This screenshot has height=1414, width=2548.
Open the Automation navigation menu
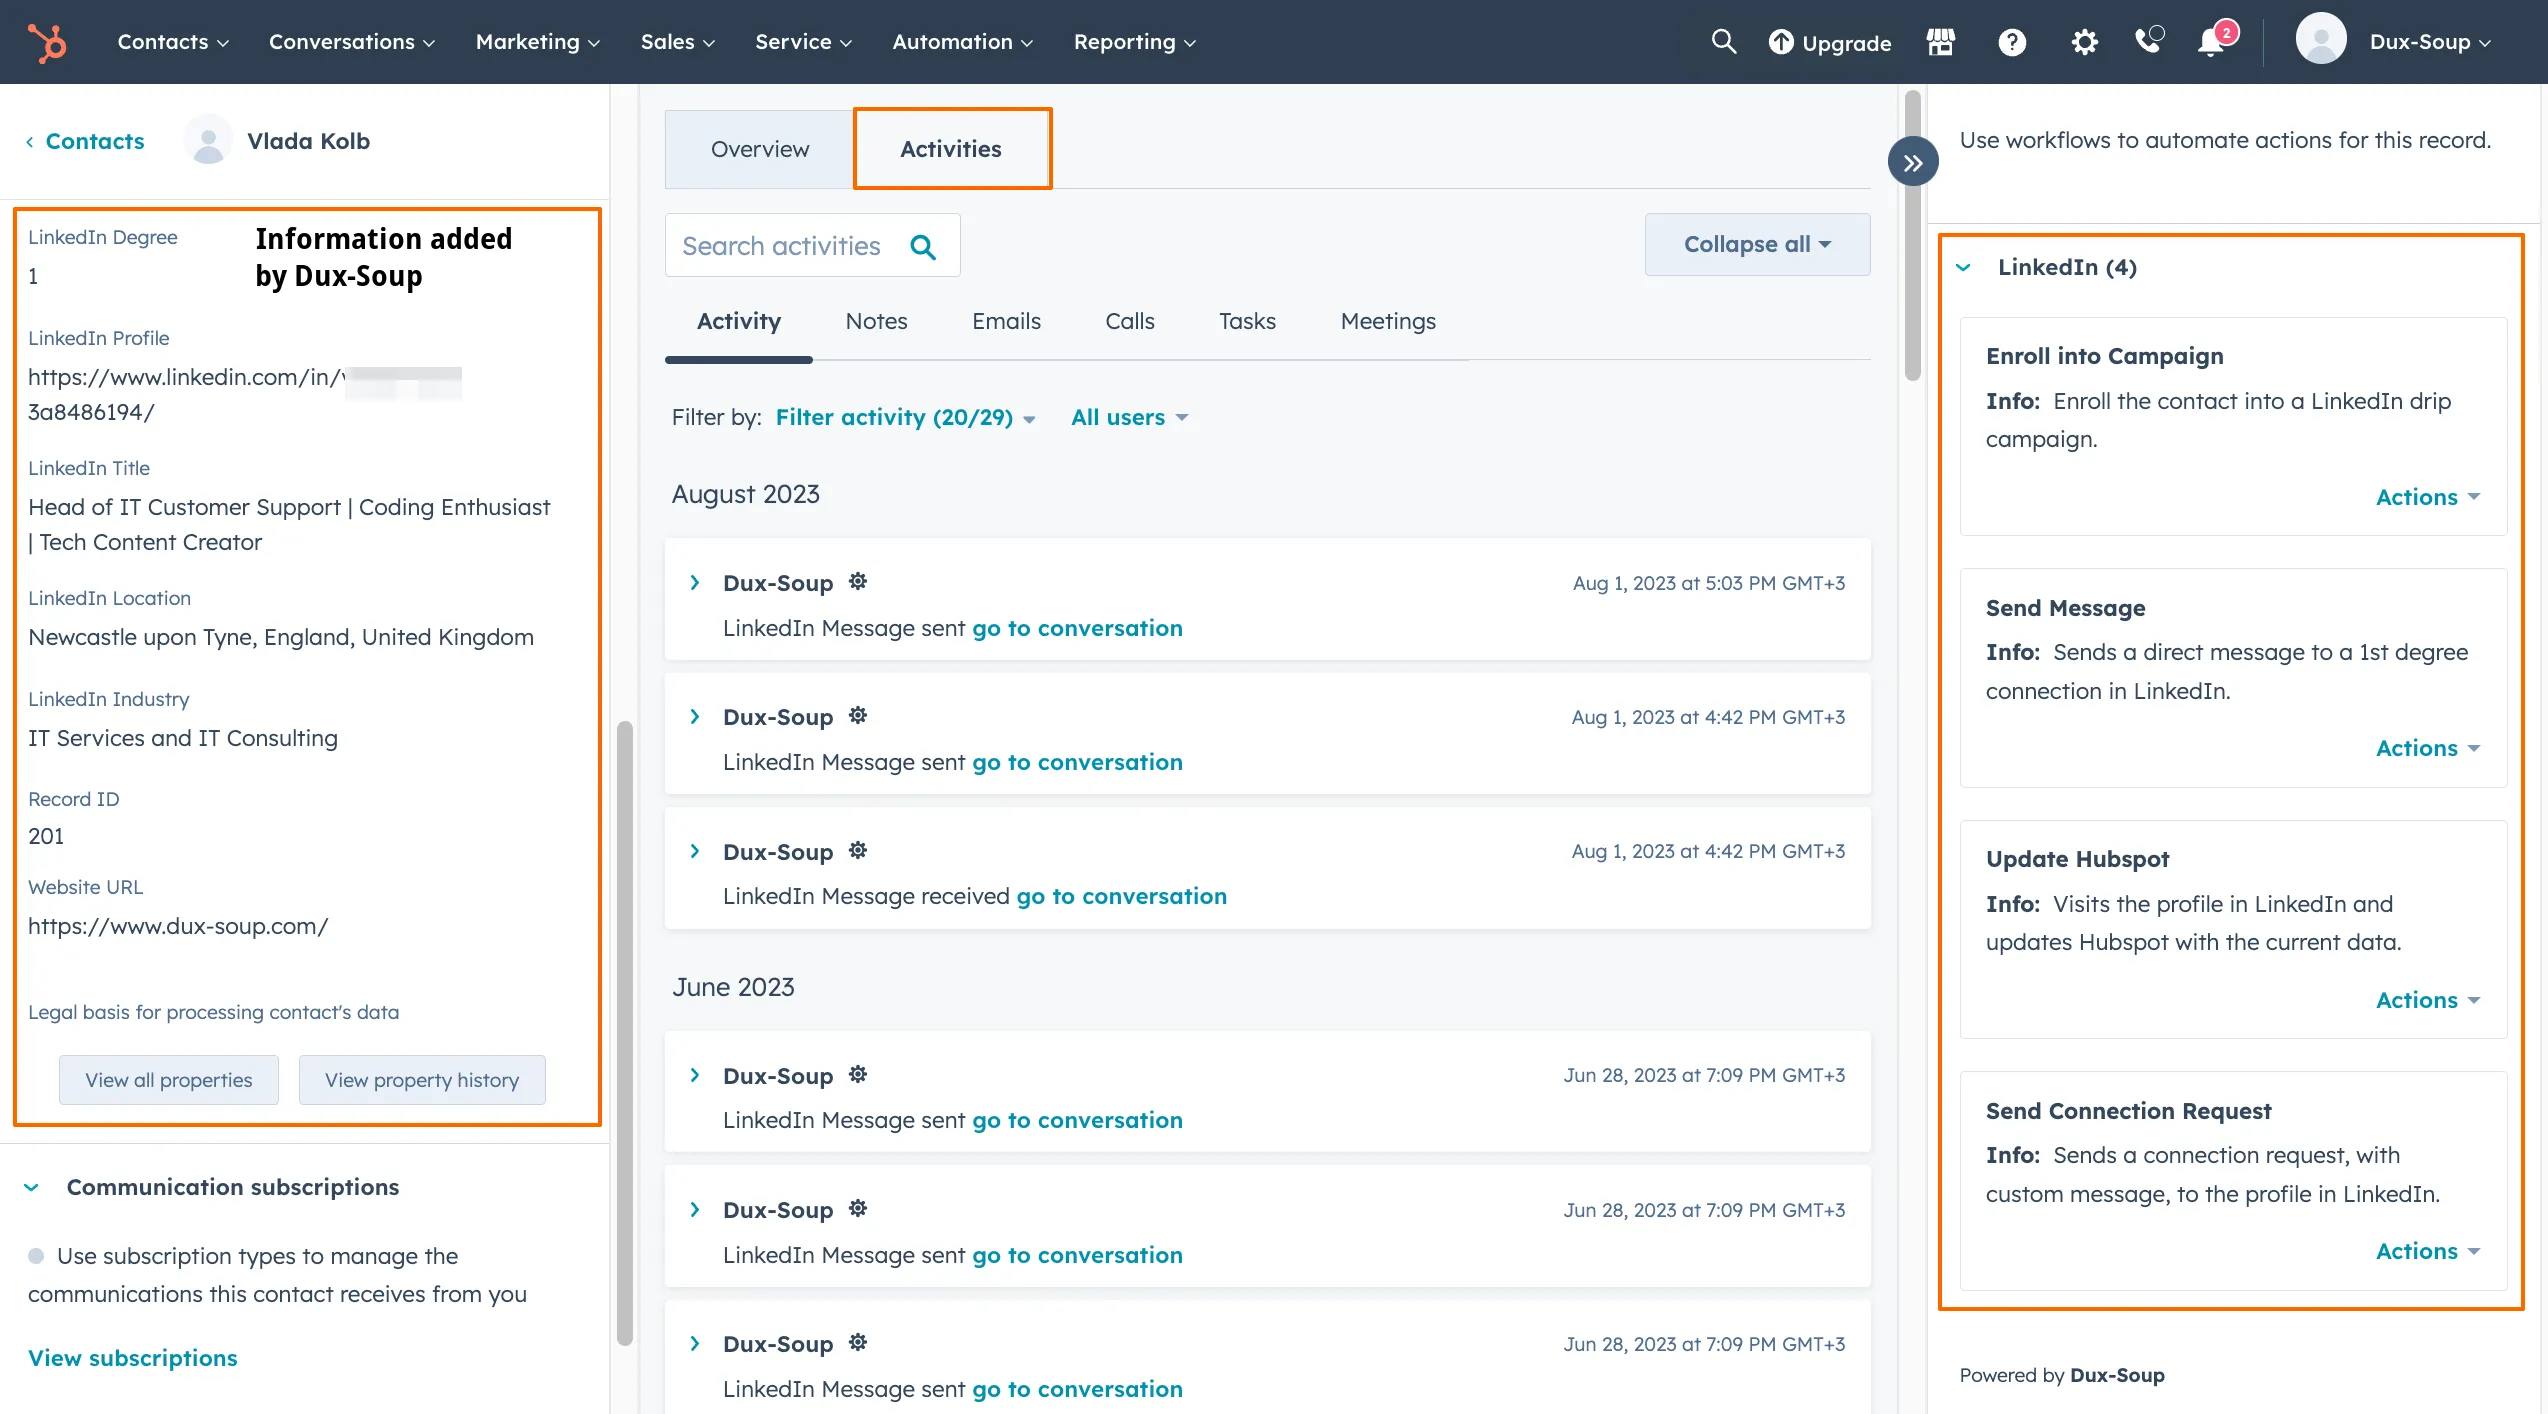coord(962,42)
